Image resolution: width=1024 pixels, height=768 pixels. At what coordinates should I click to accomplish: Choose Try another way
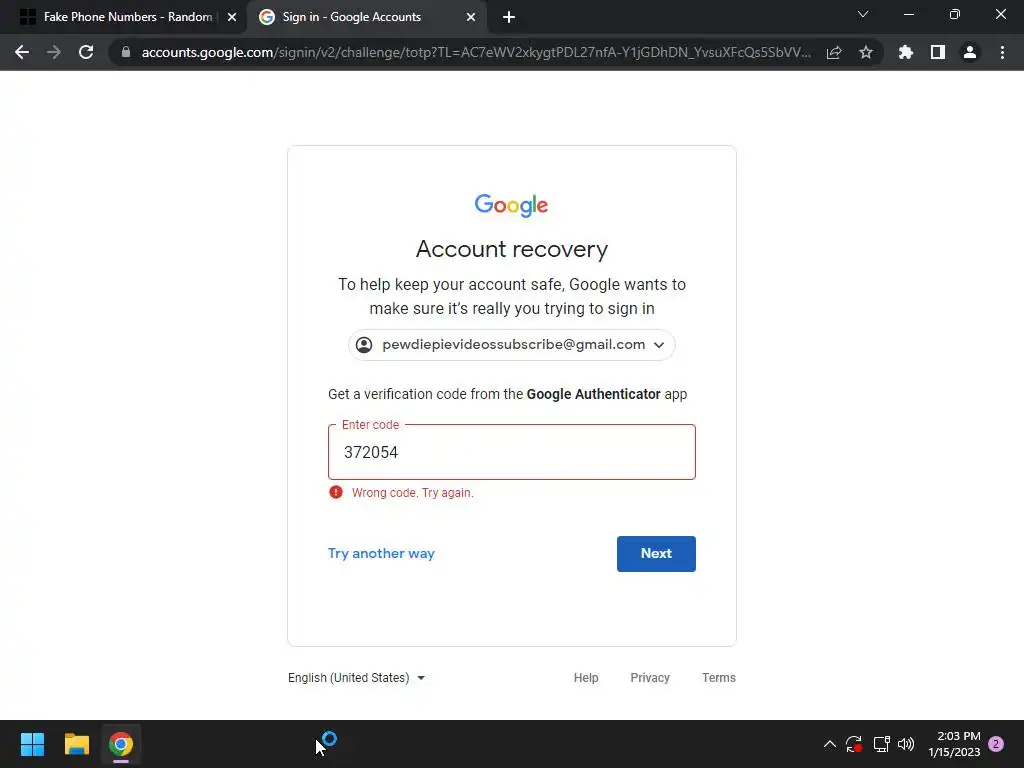point(381,554)
